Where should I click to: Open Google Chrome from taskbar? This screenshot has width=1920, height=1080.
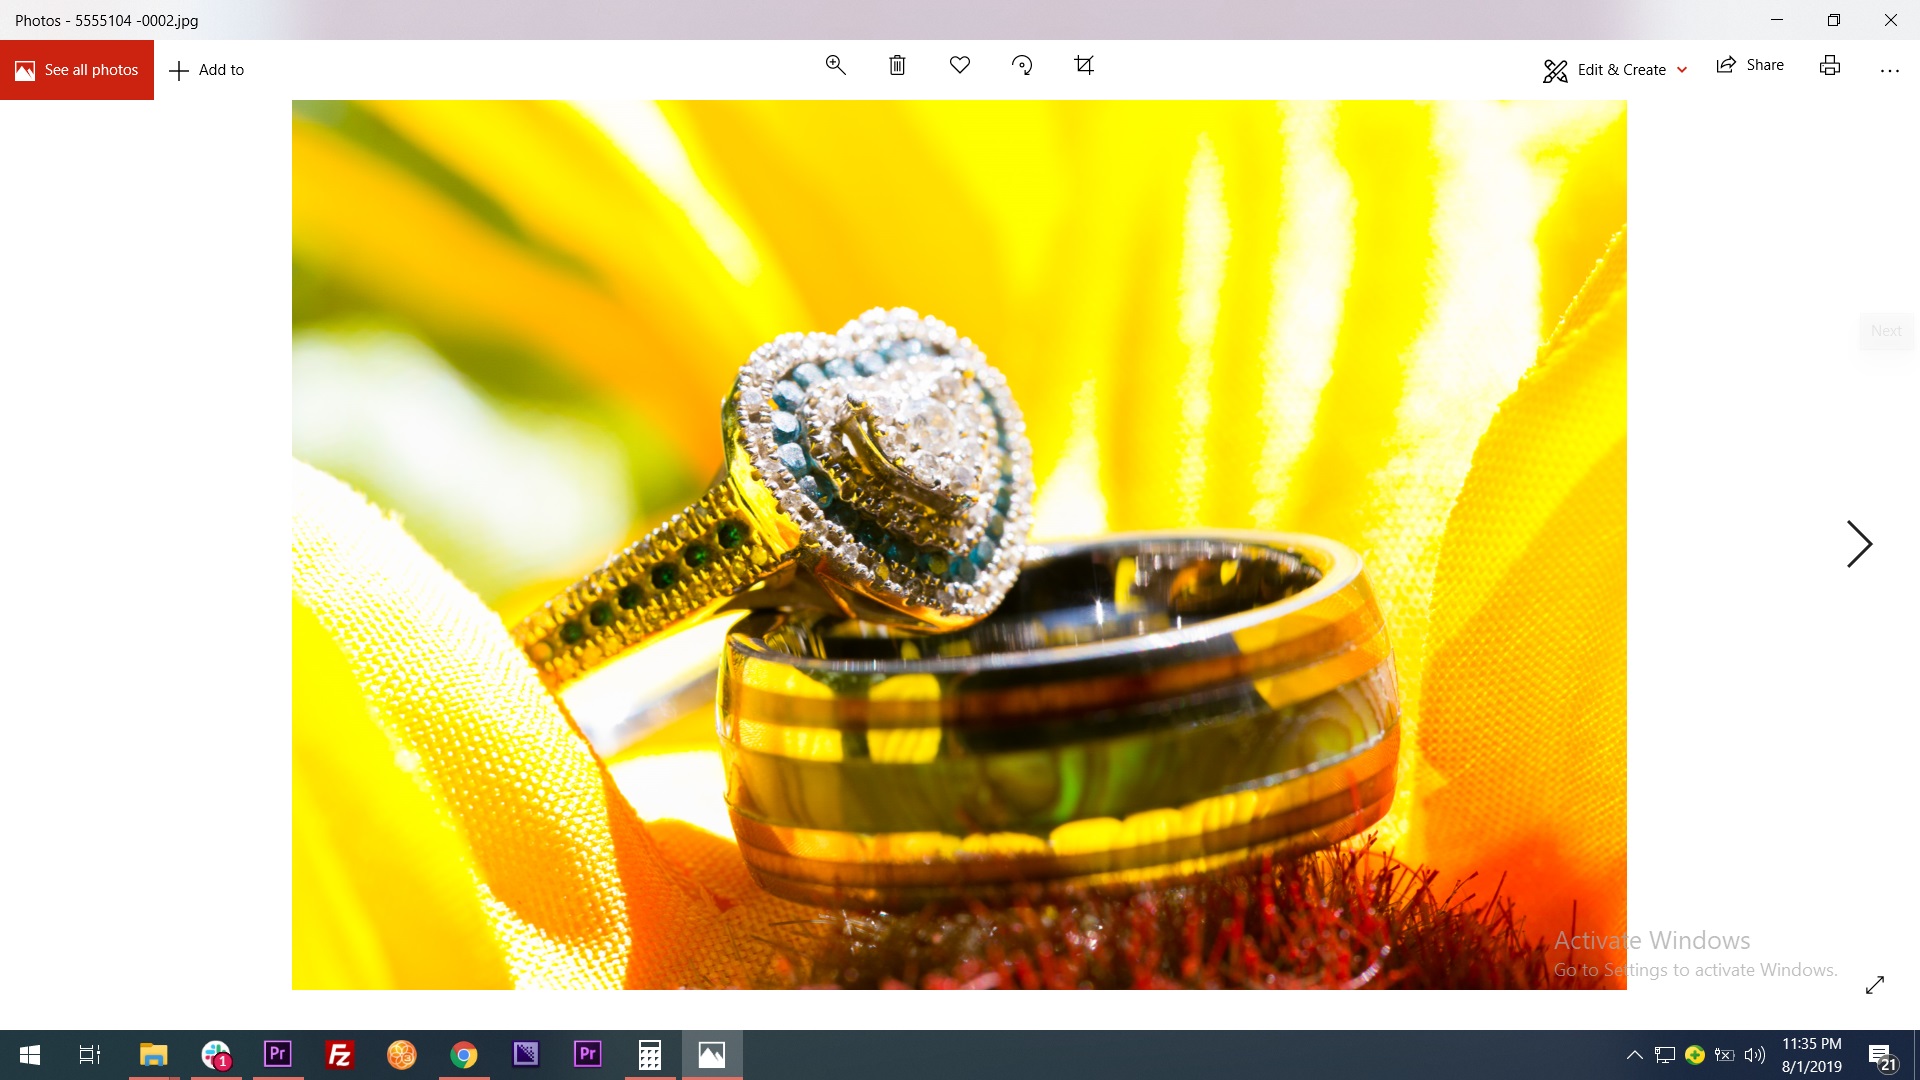[x=464, y=1054]
